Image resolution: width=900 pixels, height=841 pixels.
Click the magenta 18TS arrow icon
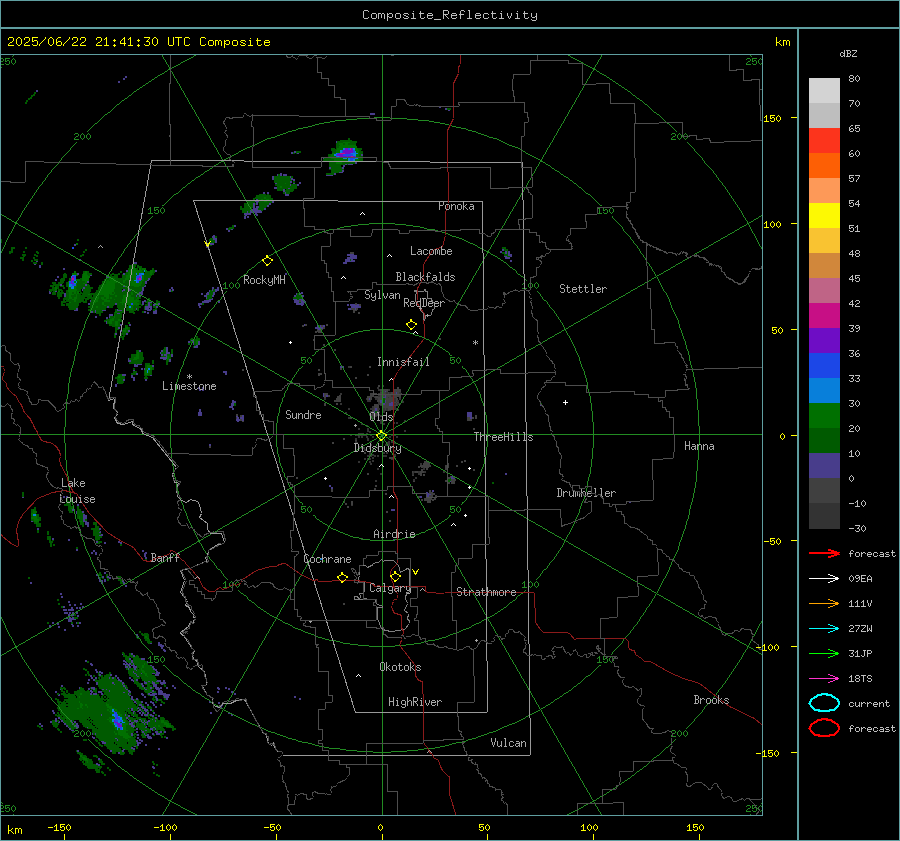pyautogui.click(x=824, y=679)
